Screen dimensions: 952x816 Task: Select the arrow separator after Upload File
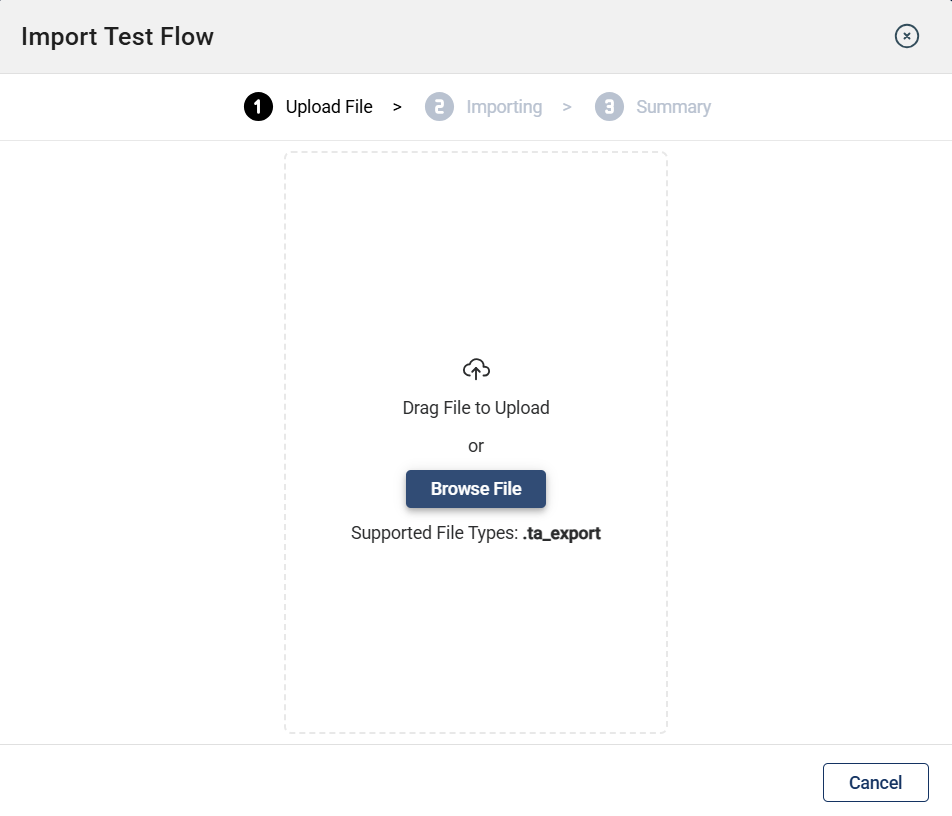397,107
